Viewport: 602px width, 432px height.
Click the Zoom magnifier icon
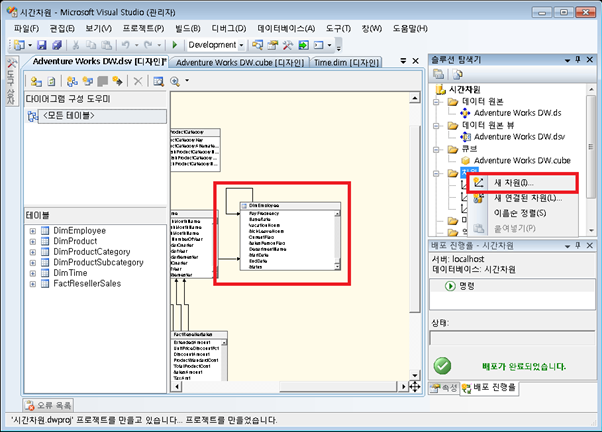(x=175, y=81)
